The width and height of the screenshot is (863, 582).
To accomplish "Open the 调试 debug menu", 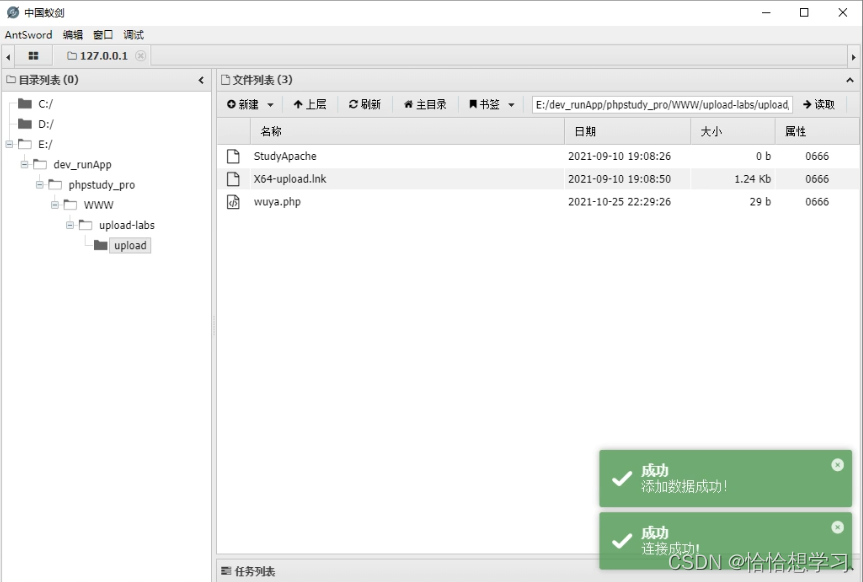I will pos(131,34).
